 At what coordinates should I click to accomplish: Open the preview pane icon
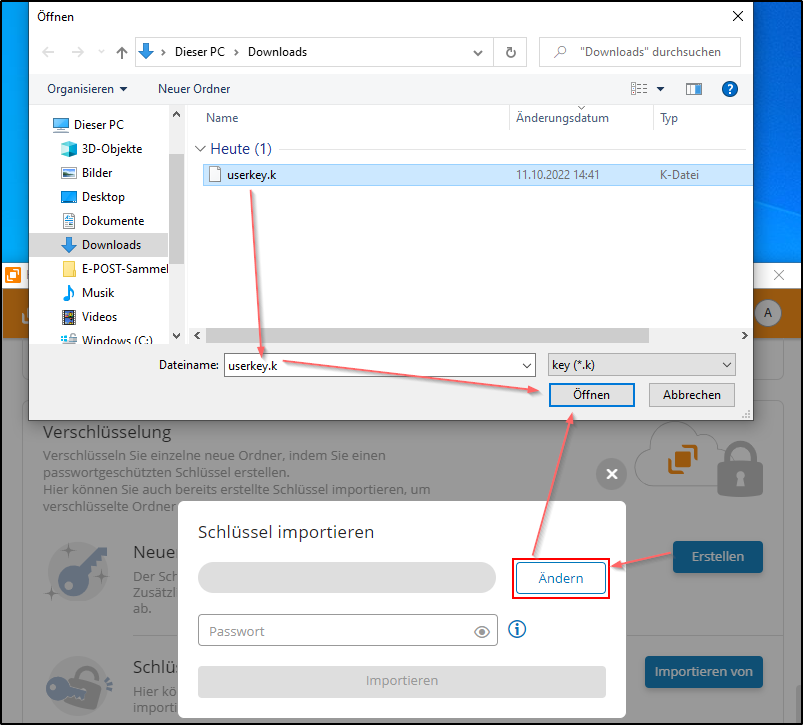[x=694, y=88]
